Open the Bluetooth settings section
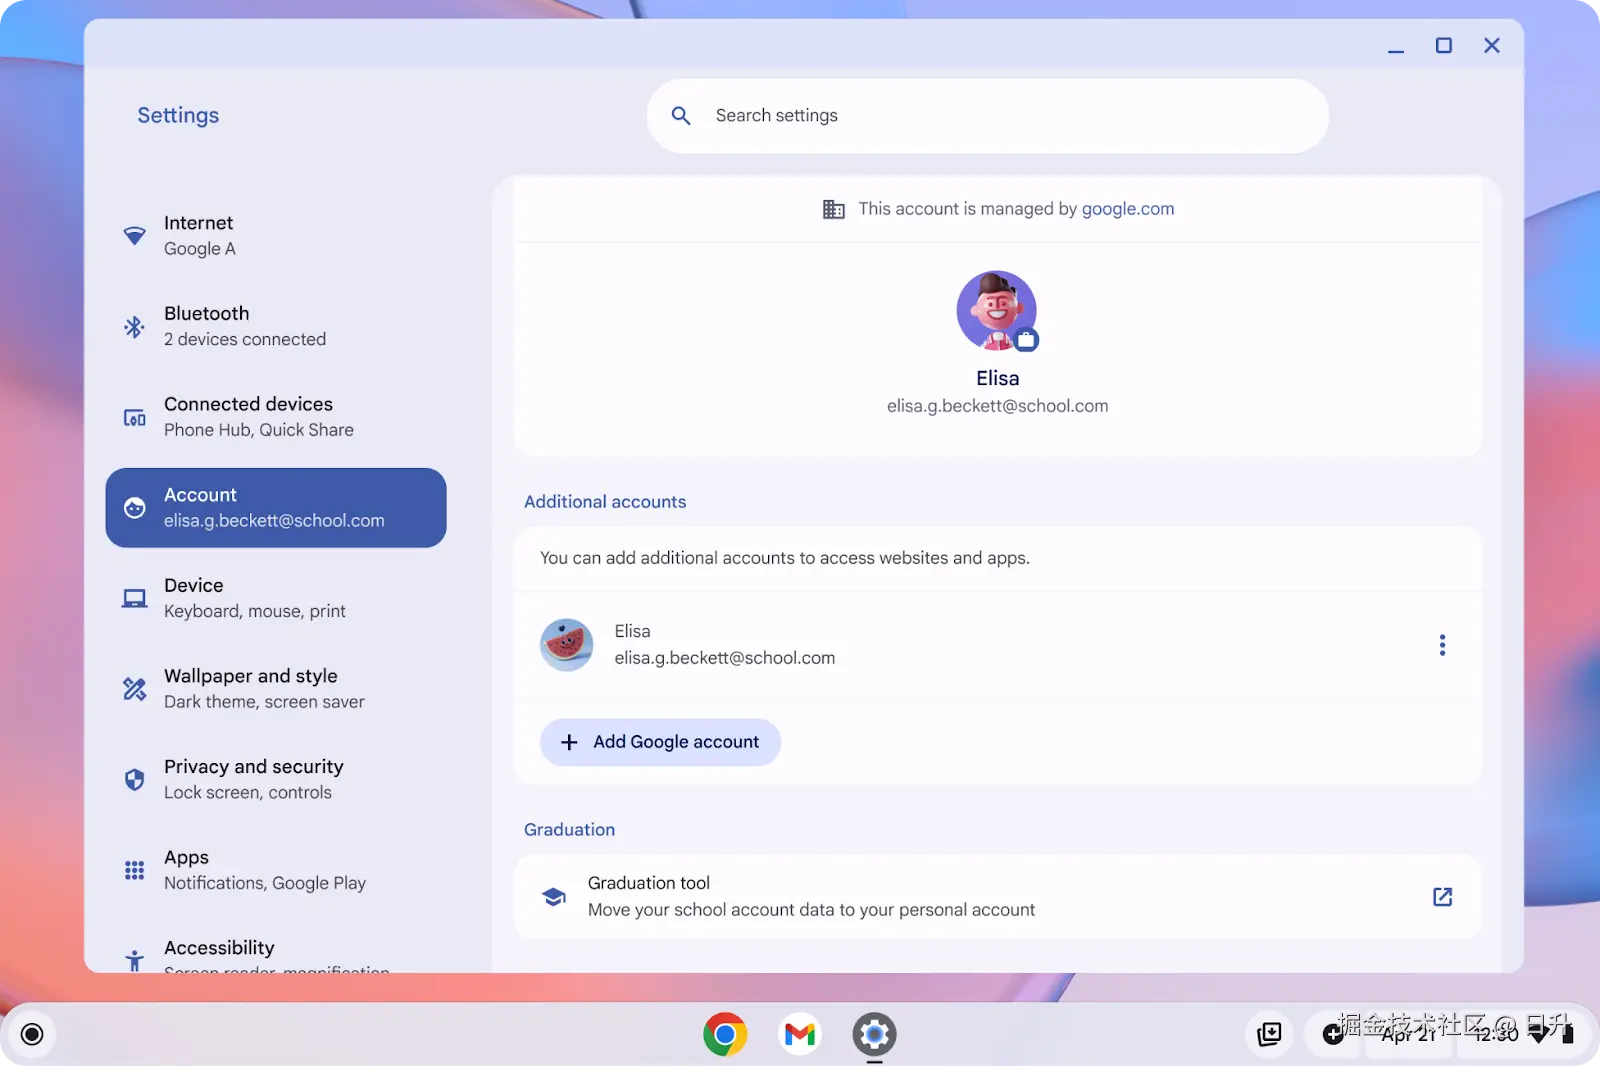Screen dimensions: 1600x1066 tap(276, 326)
